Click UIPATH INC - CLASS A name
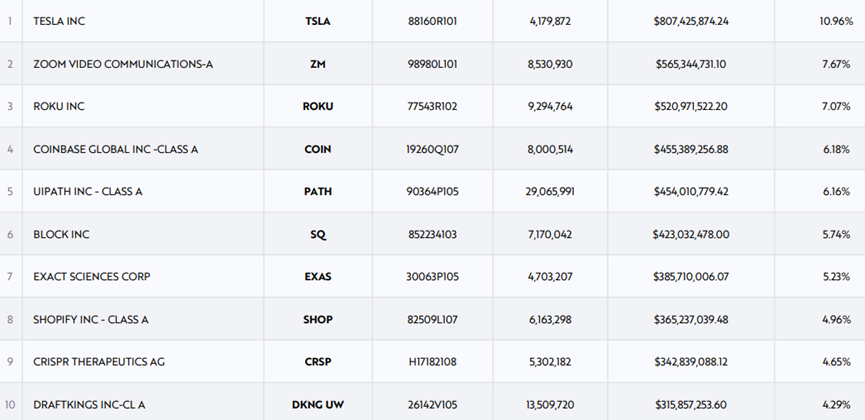This screenshot has height=420, width=865. (88, 192)
